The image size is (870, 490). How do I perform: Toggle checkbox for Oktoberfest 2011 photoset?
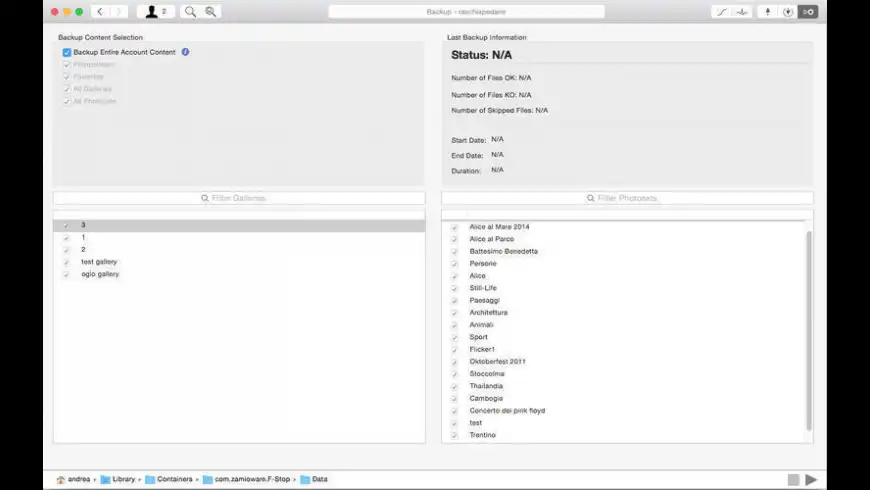[454, 362]
